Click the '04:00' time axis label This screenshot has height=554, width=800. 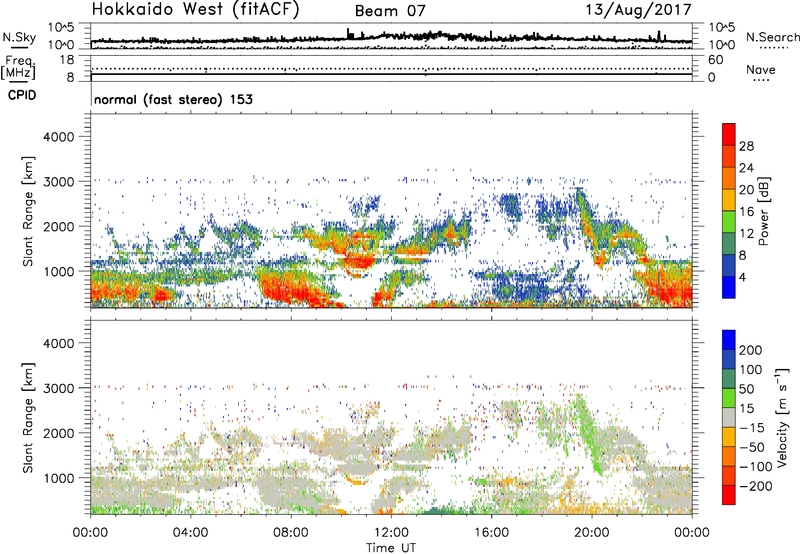(x=191, y=533)
